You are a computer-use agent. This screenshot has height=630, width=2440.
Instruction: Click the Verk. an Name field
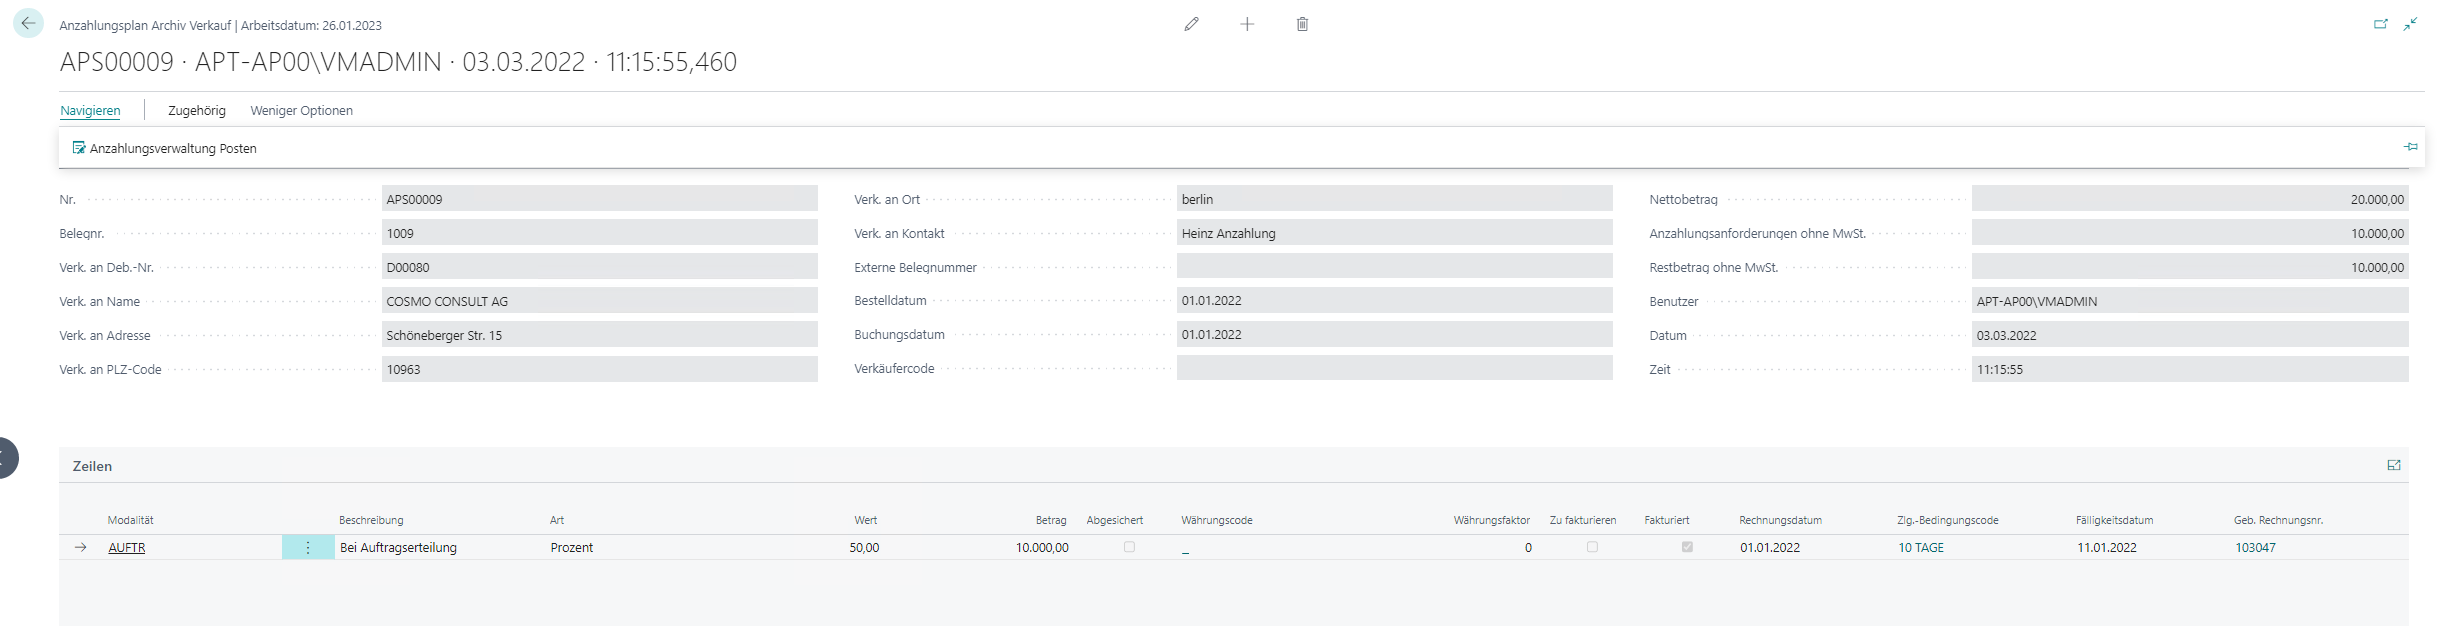[x=599, y=301]
